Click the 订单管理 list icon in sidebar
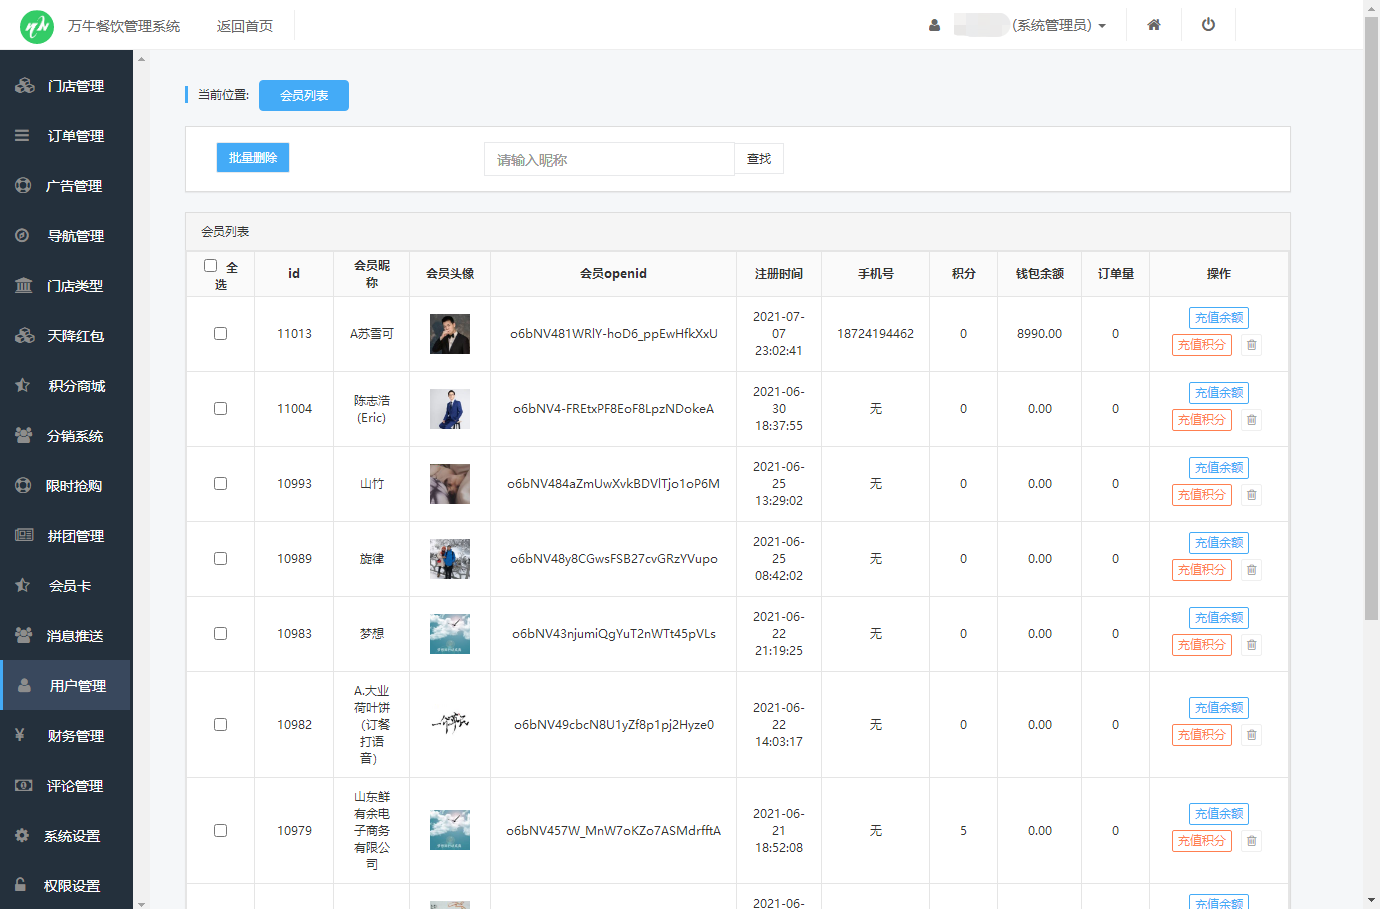The height and width of the screenshot is (909, 1380). 22,136
